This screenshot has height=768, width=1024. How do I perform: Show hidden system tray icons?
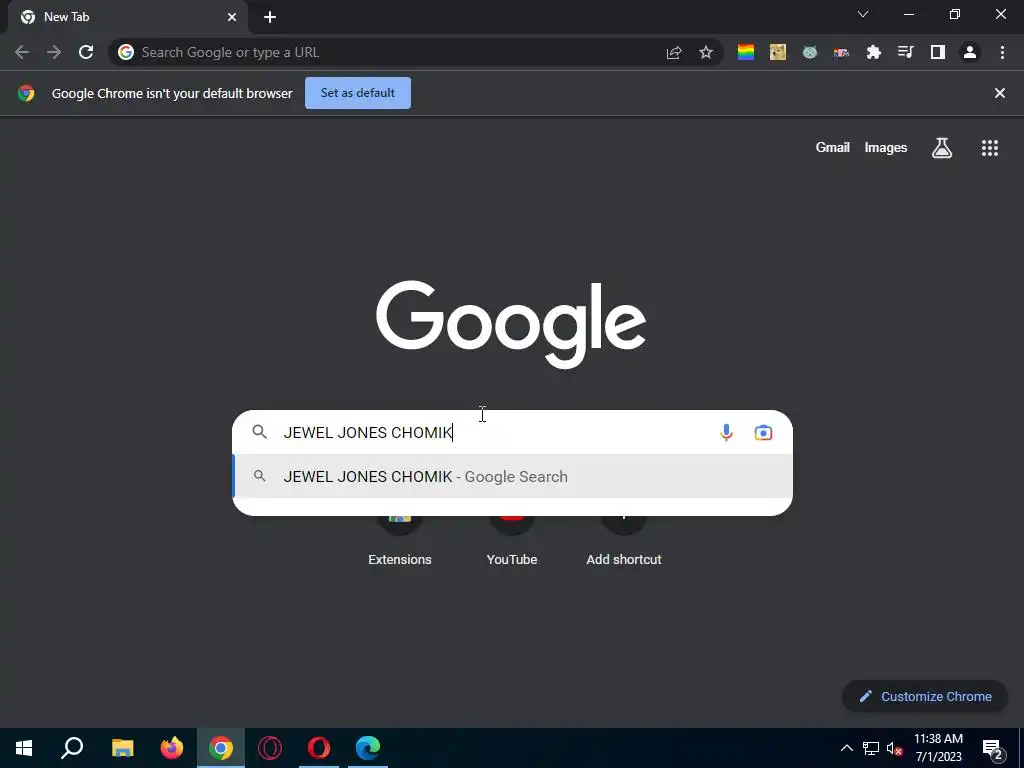[x=846, y=748]
